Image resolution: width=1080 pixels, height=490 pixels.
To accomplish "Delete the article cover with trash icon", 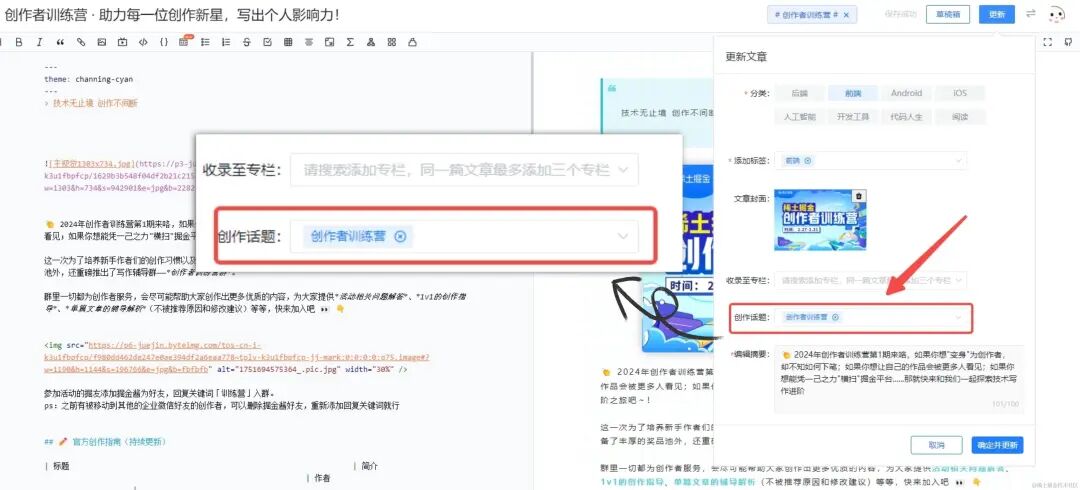I will coord(858,196).
